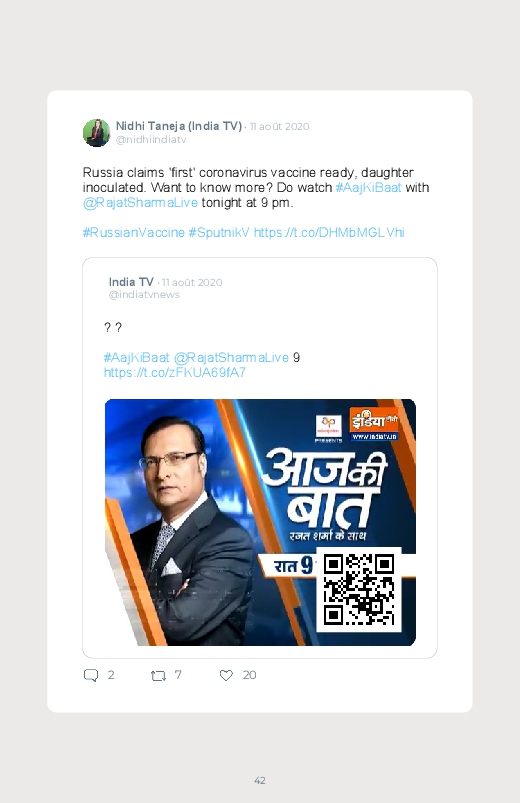
Task: Click the India TV logo in banner
Action: [x=374, y=424]
